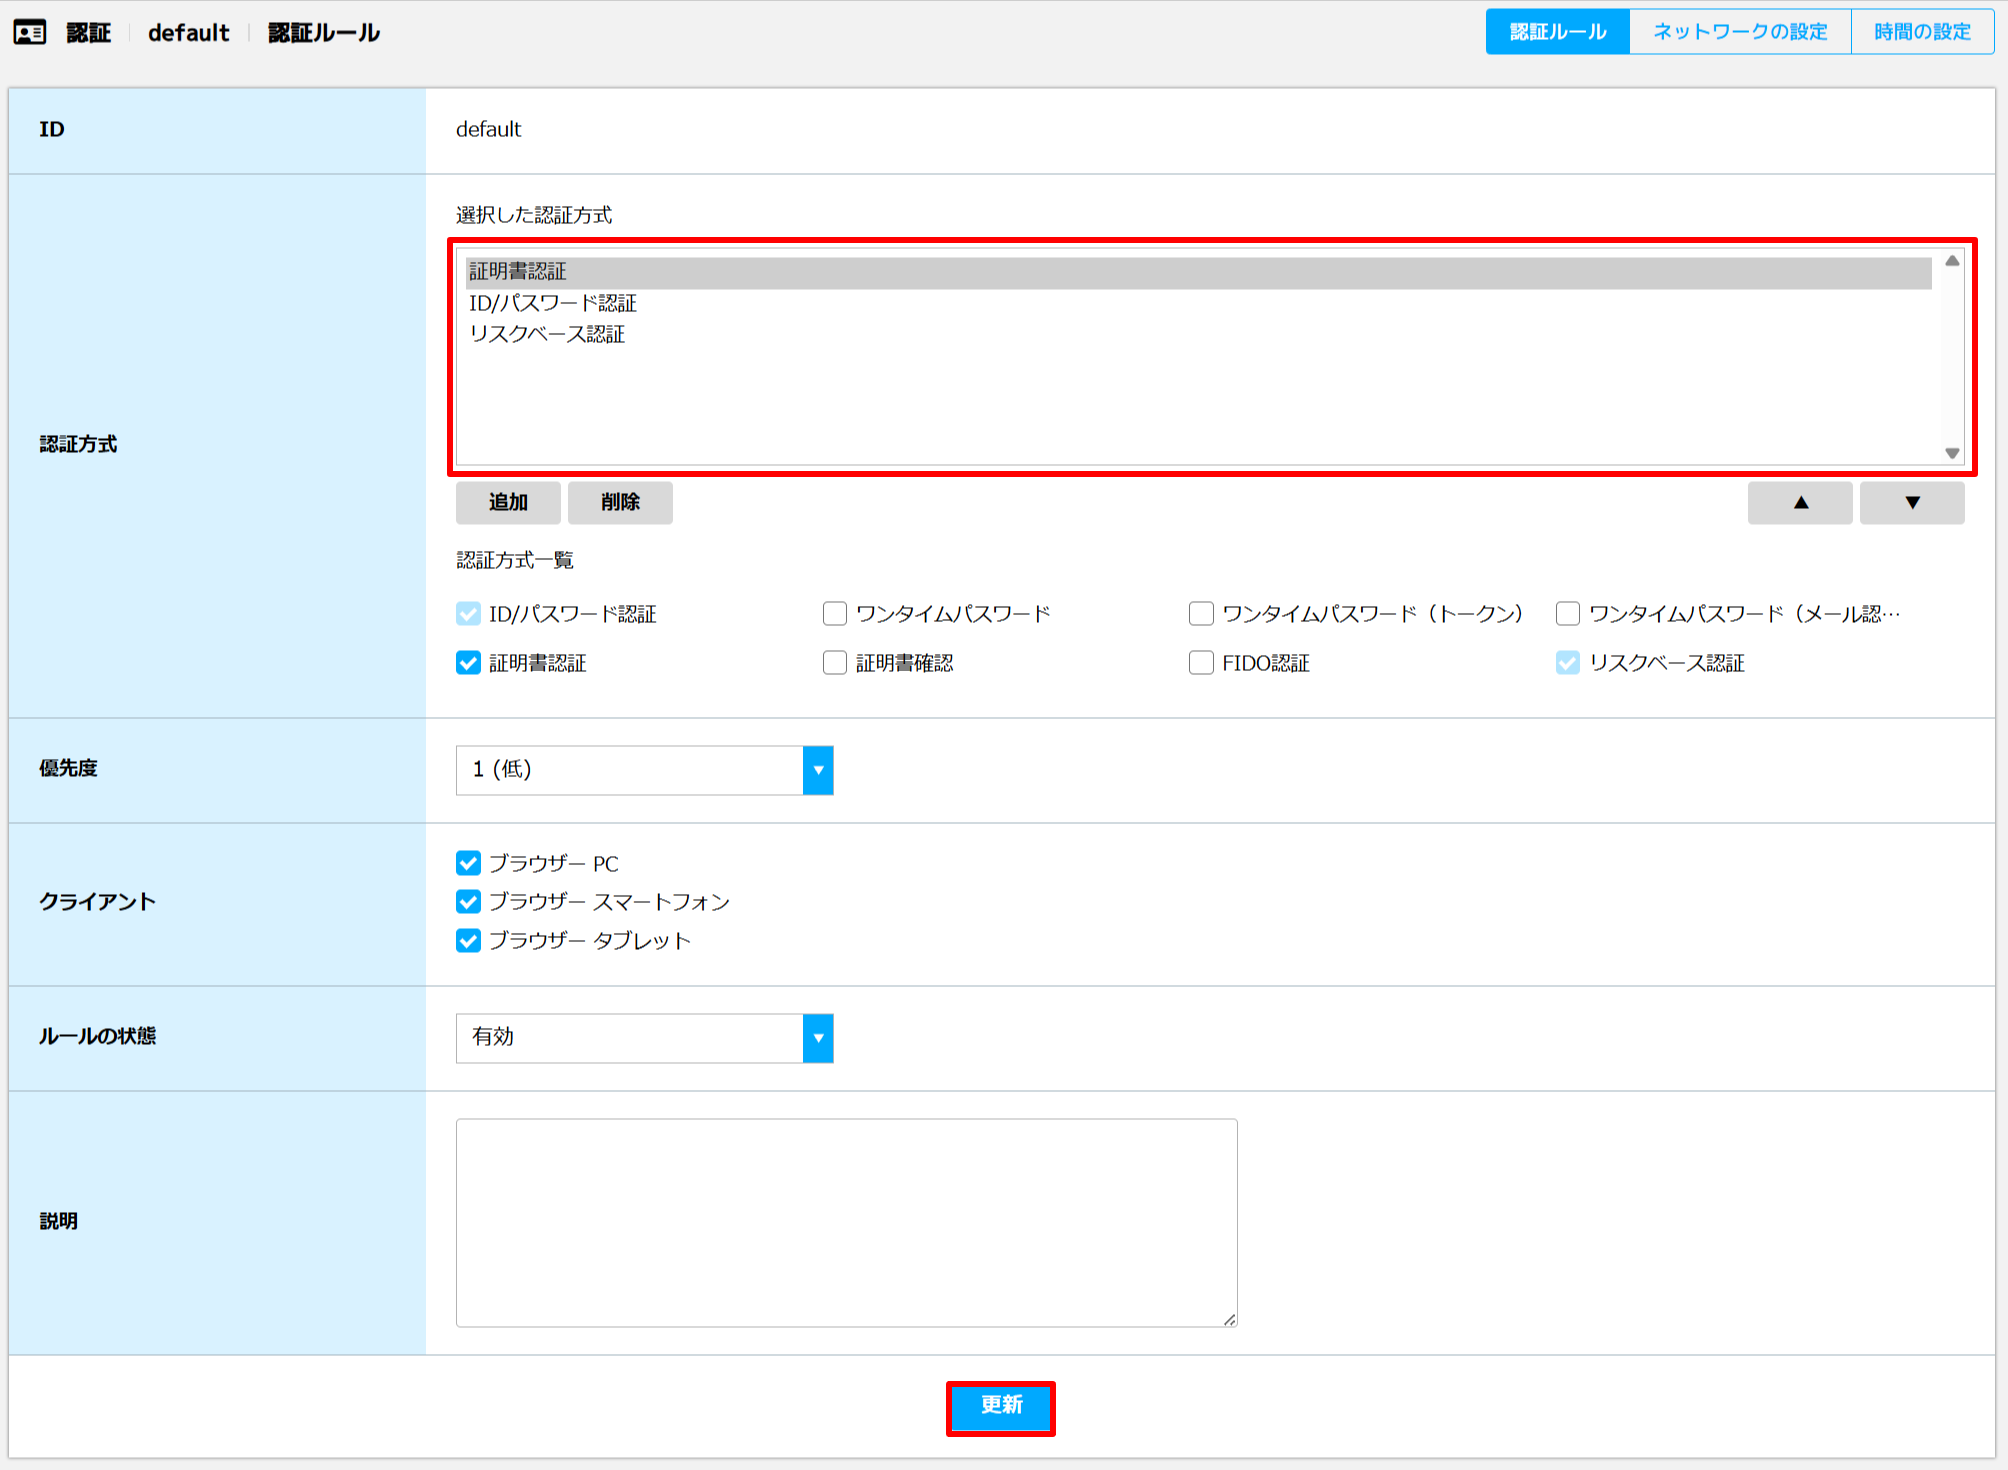Move selected method up with ▲ button

(1800, 503)
